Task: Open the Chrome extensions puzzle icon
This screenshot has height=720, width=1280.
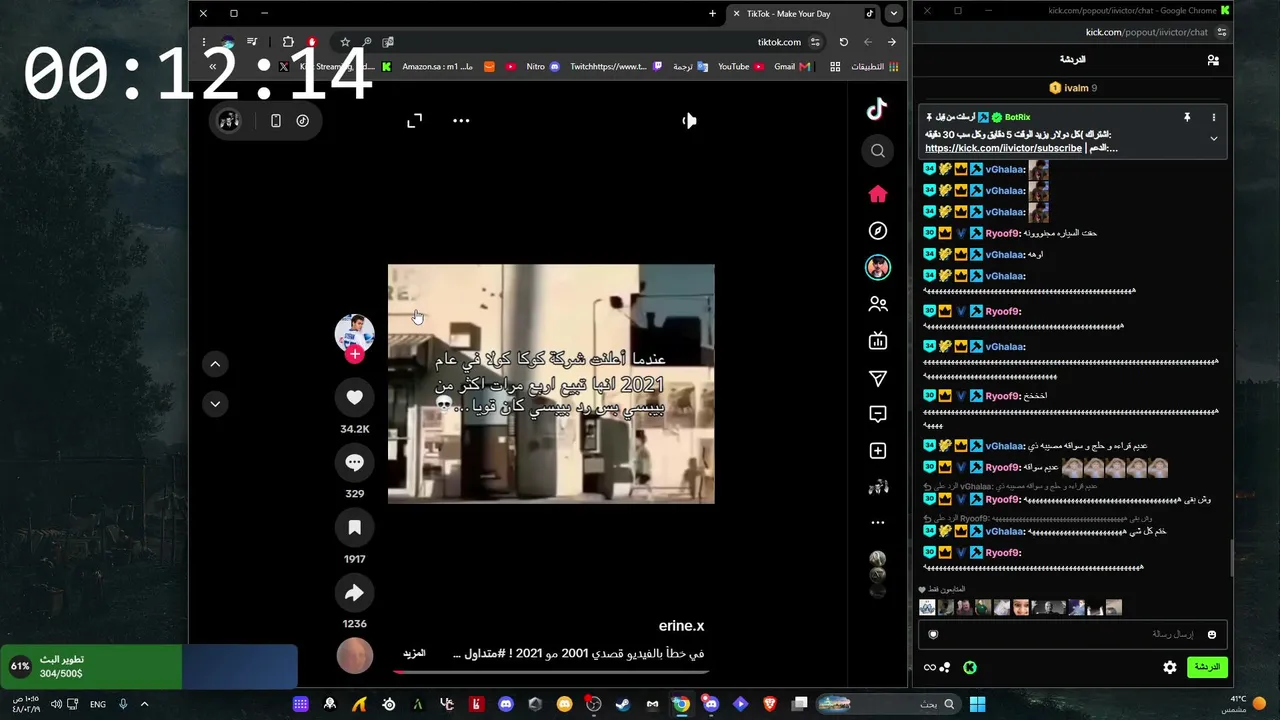Action: click(x=288, y=42)
